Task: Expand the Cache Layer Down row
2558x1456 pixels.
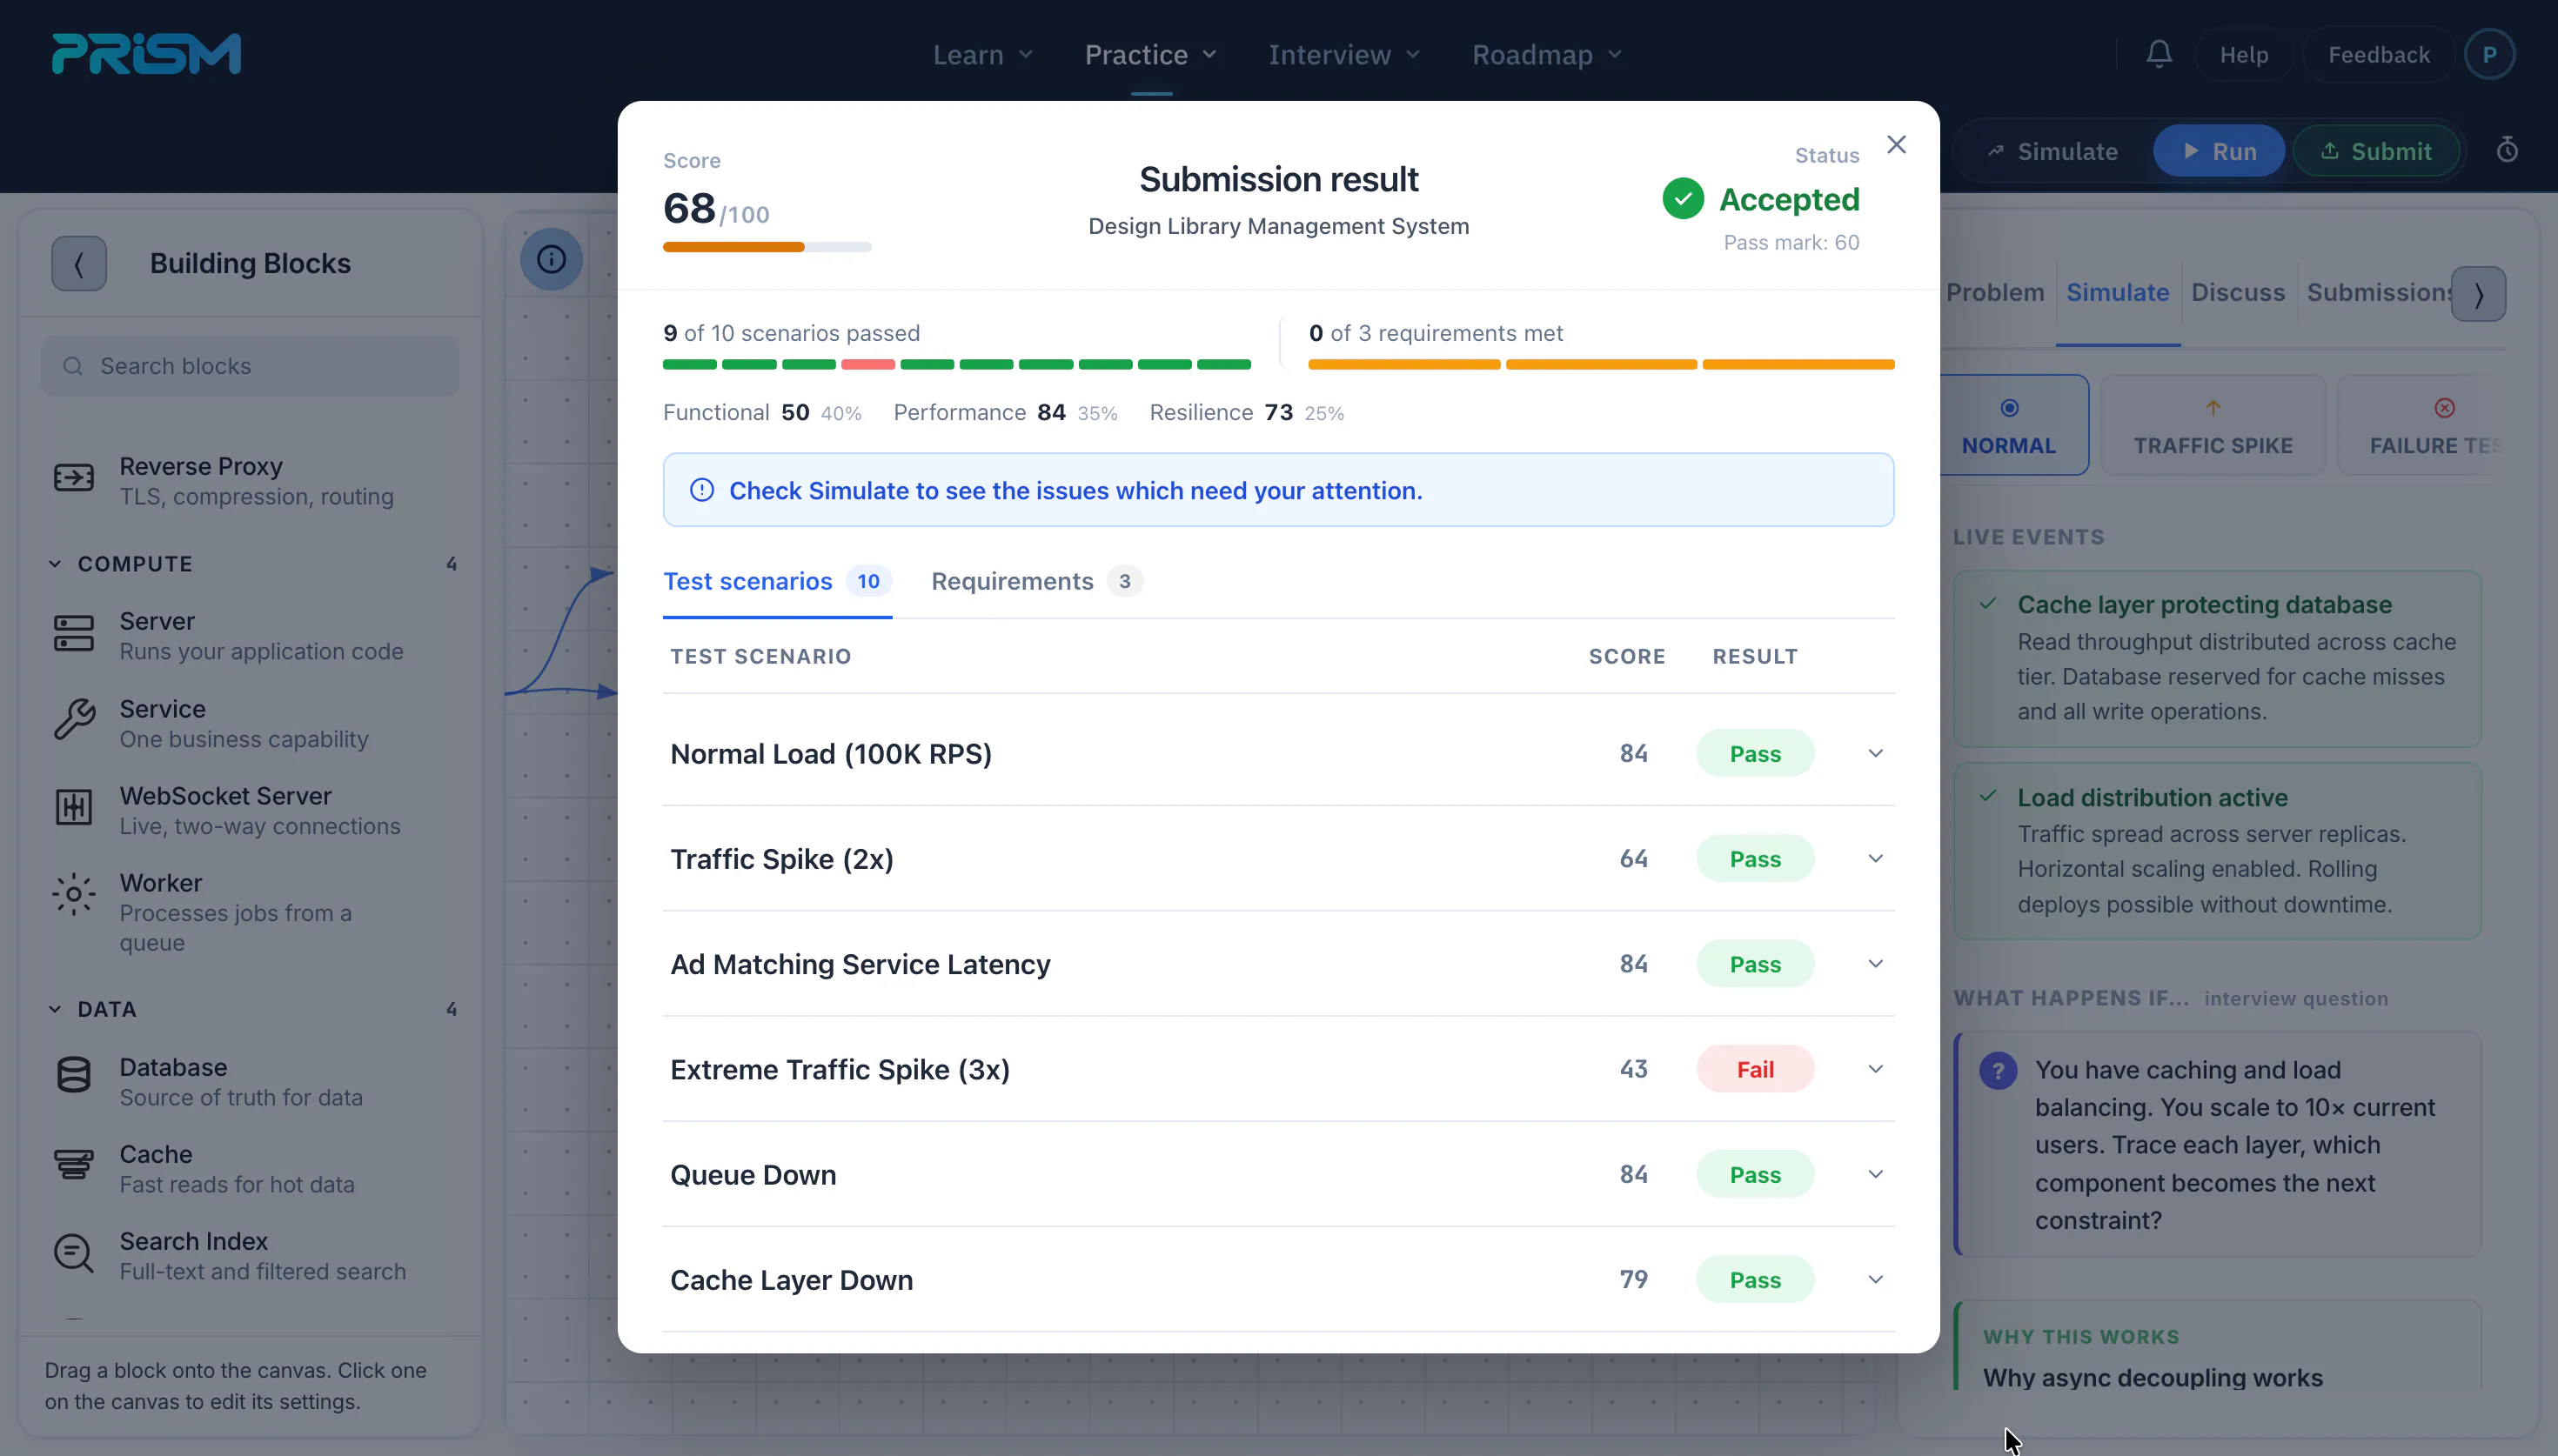Action: click(x=1876, y=1280)
